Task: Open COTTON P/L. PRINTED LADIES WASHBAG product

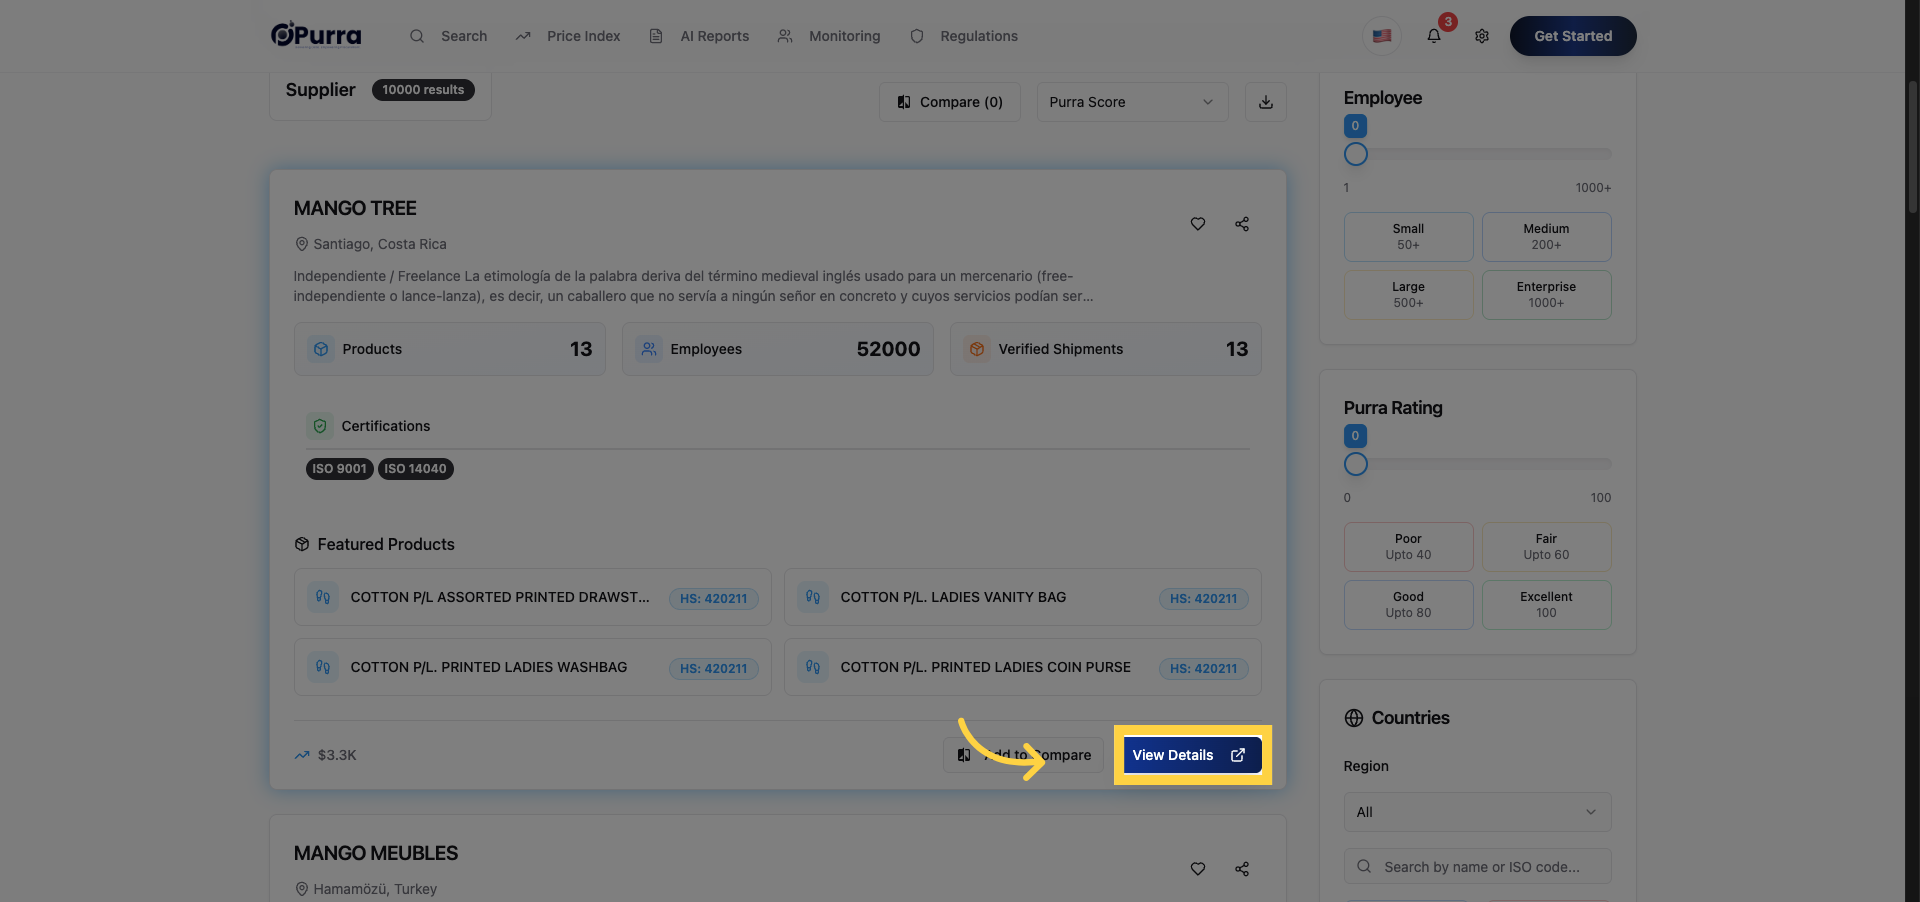Action: pyautogui.click(x=533, y=667)
